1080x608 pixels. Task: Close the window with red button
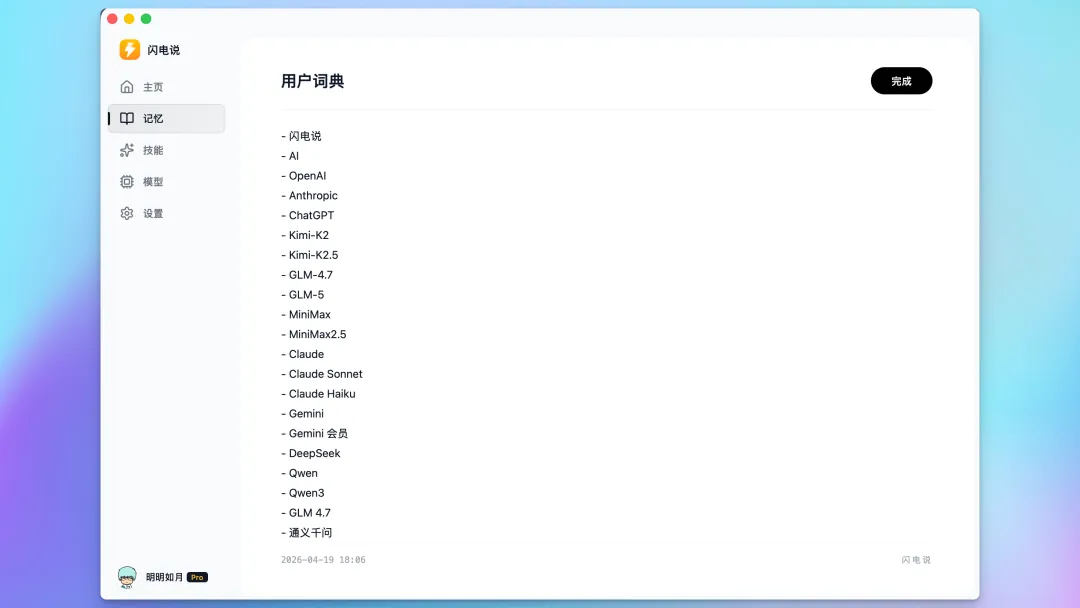click(112, 19)
